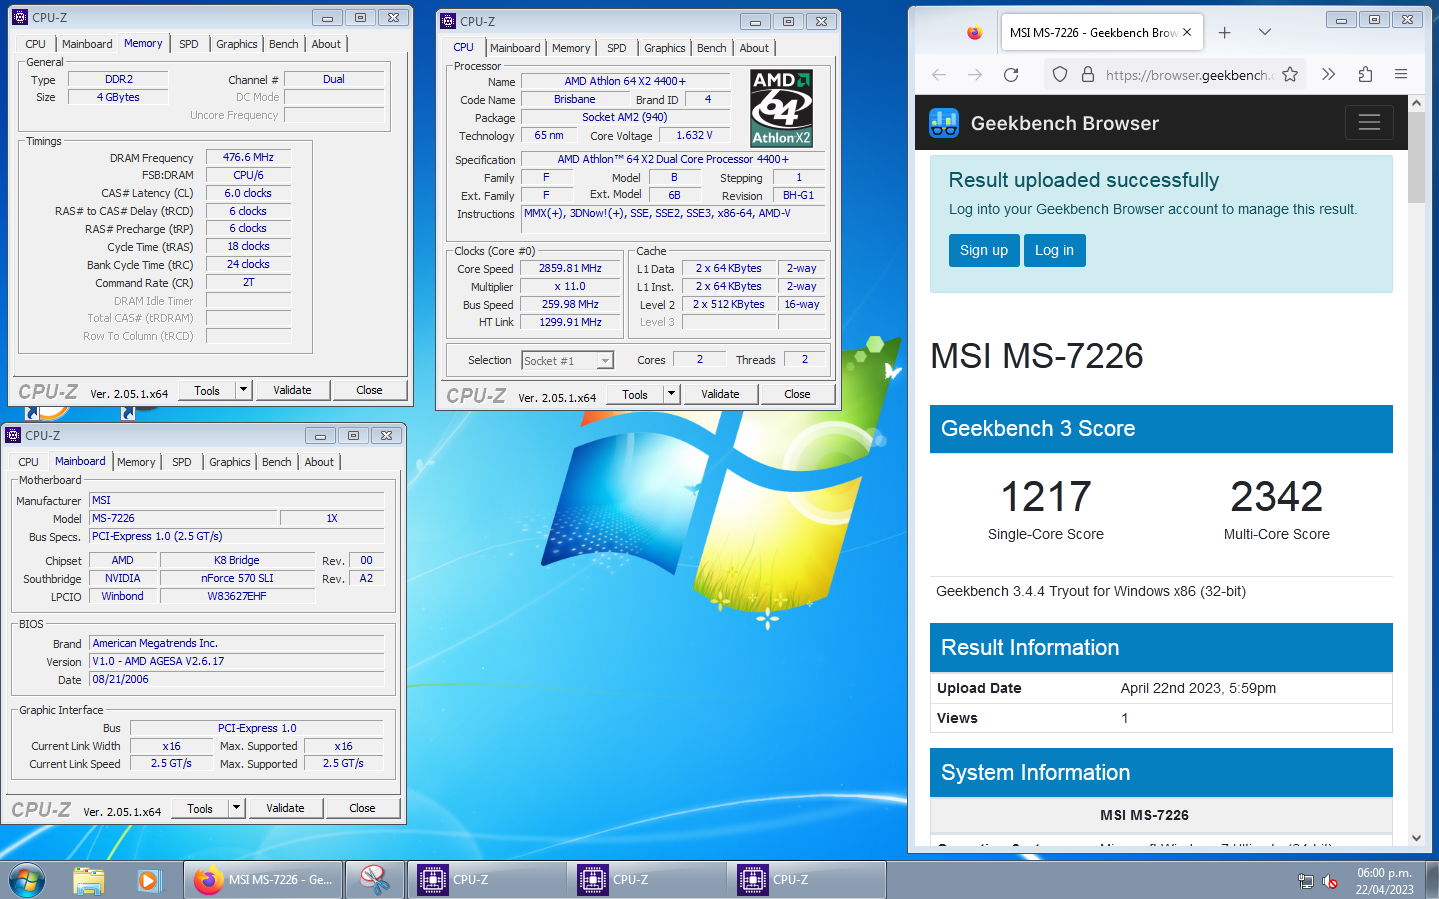
Task: Open the Firefox extensions puzzle icon
Action: 1365,74
